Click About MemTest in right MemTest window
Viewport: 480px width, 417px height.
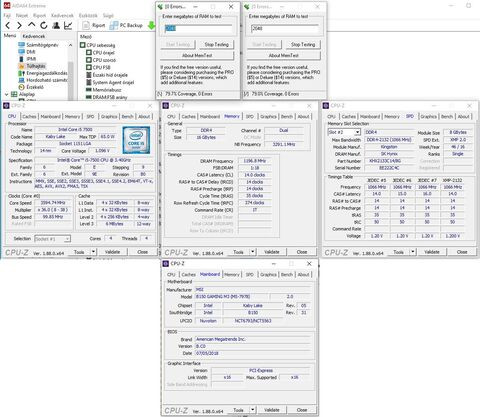(284, 55)
